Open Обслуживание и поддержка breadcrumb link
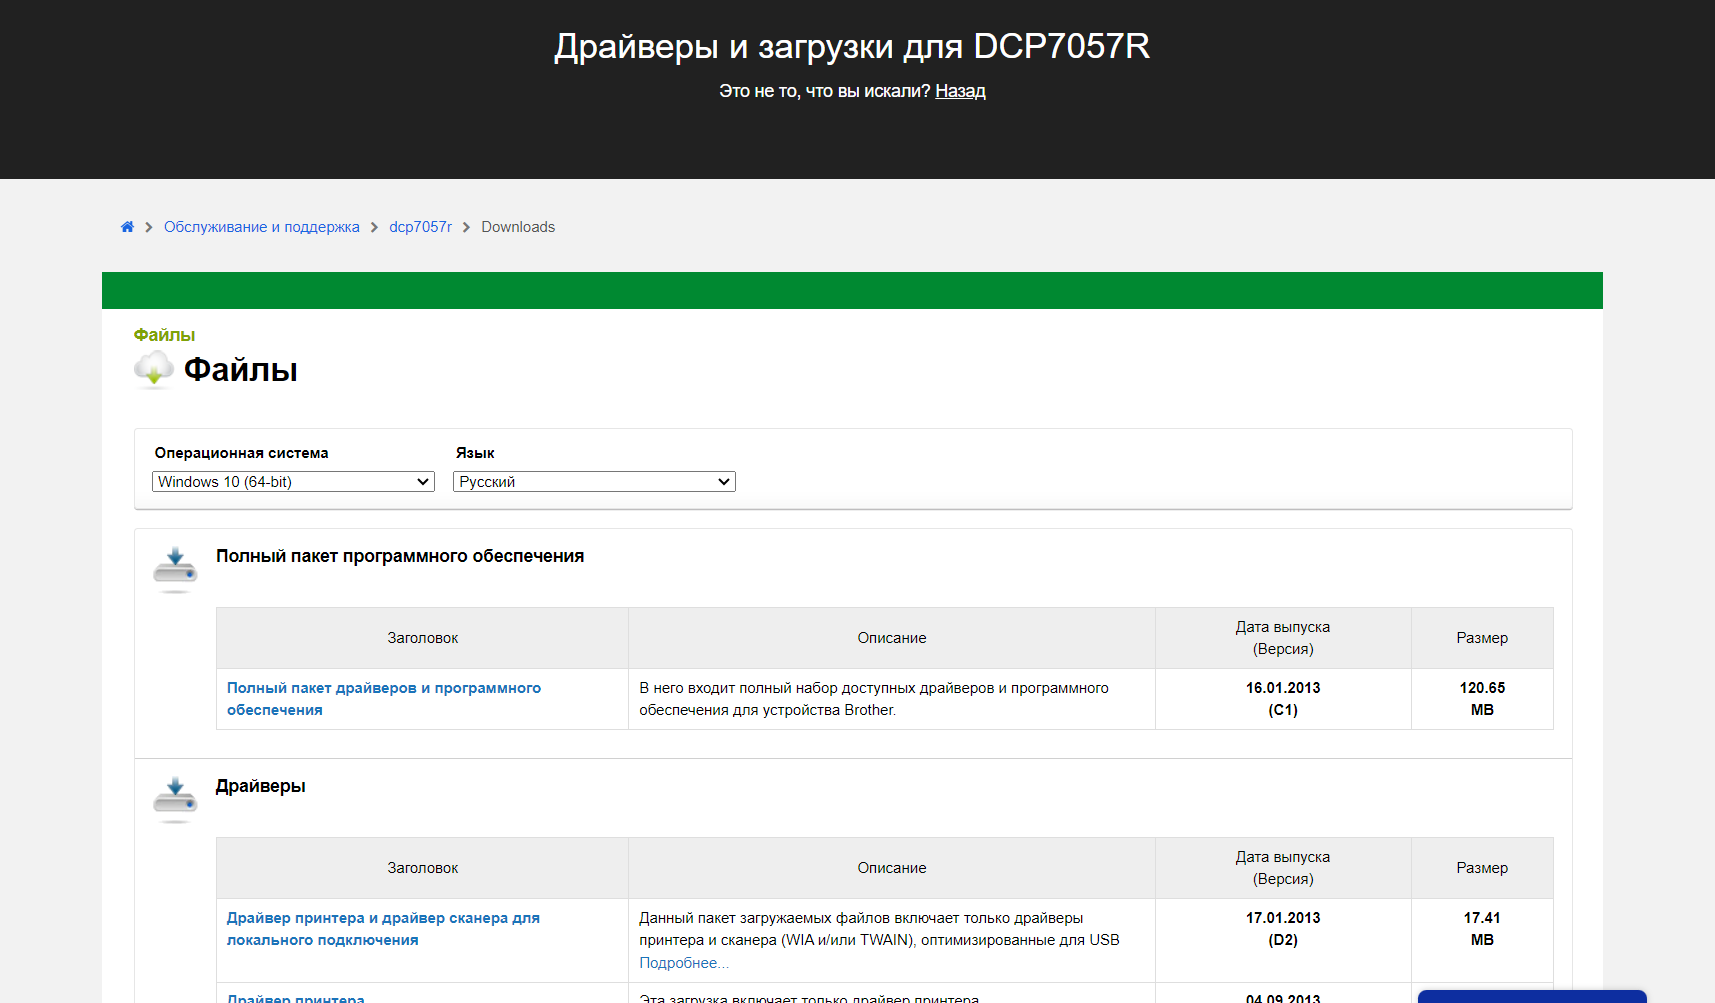 click(x=262, y=227)
